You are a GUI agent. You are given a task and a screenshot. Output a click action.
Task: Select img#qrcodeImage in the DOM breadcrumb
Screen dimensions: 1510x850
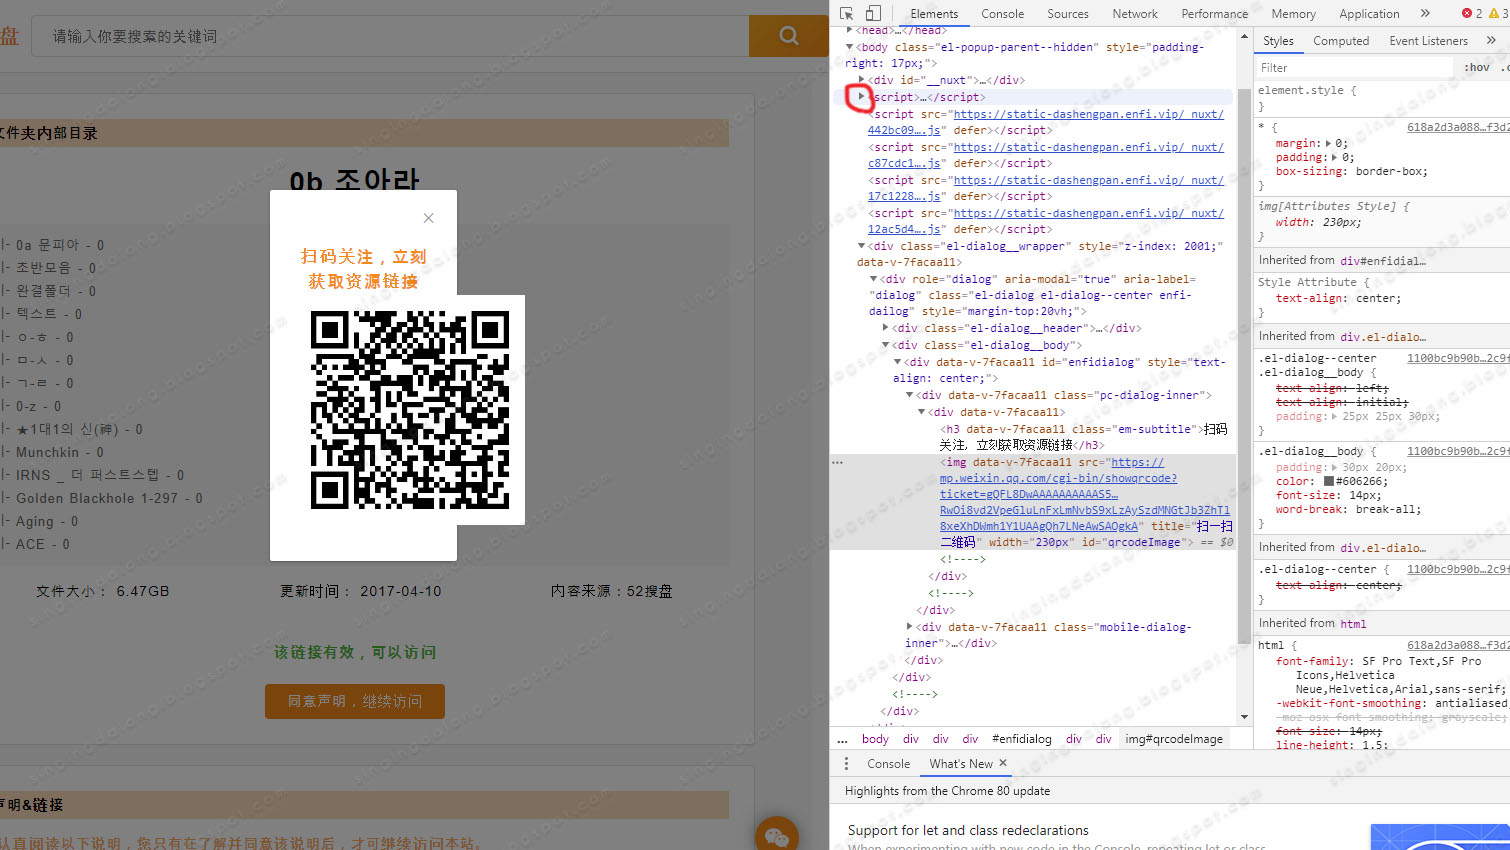coord(1174,739)
